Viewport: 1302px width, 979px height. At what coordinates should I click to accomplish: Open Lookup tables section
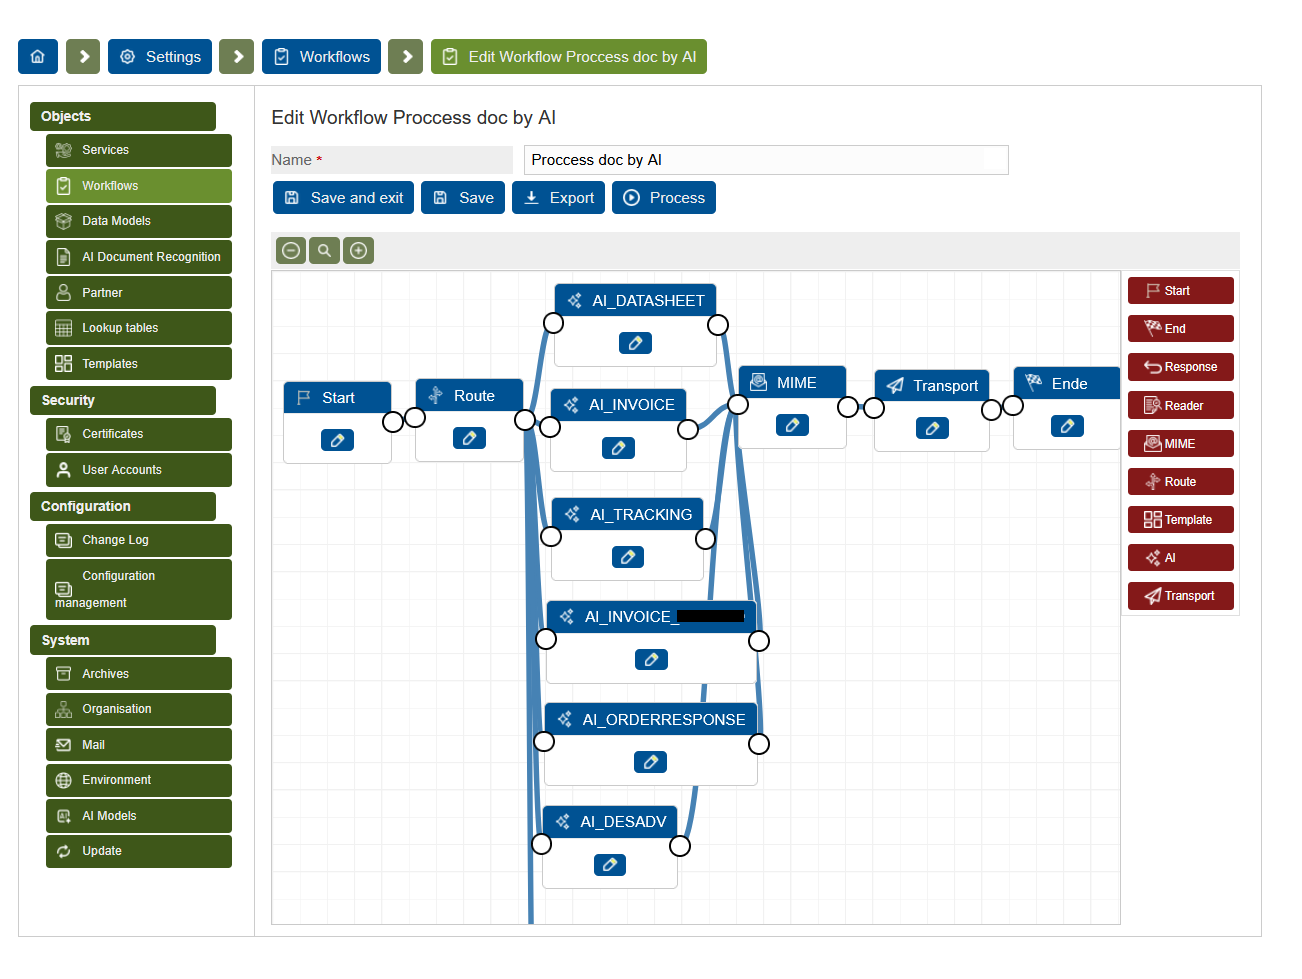(x=138, y=328)
